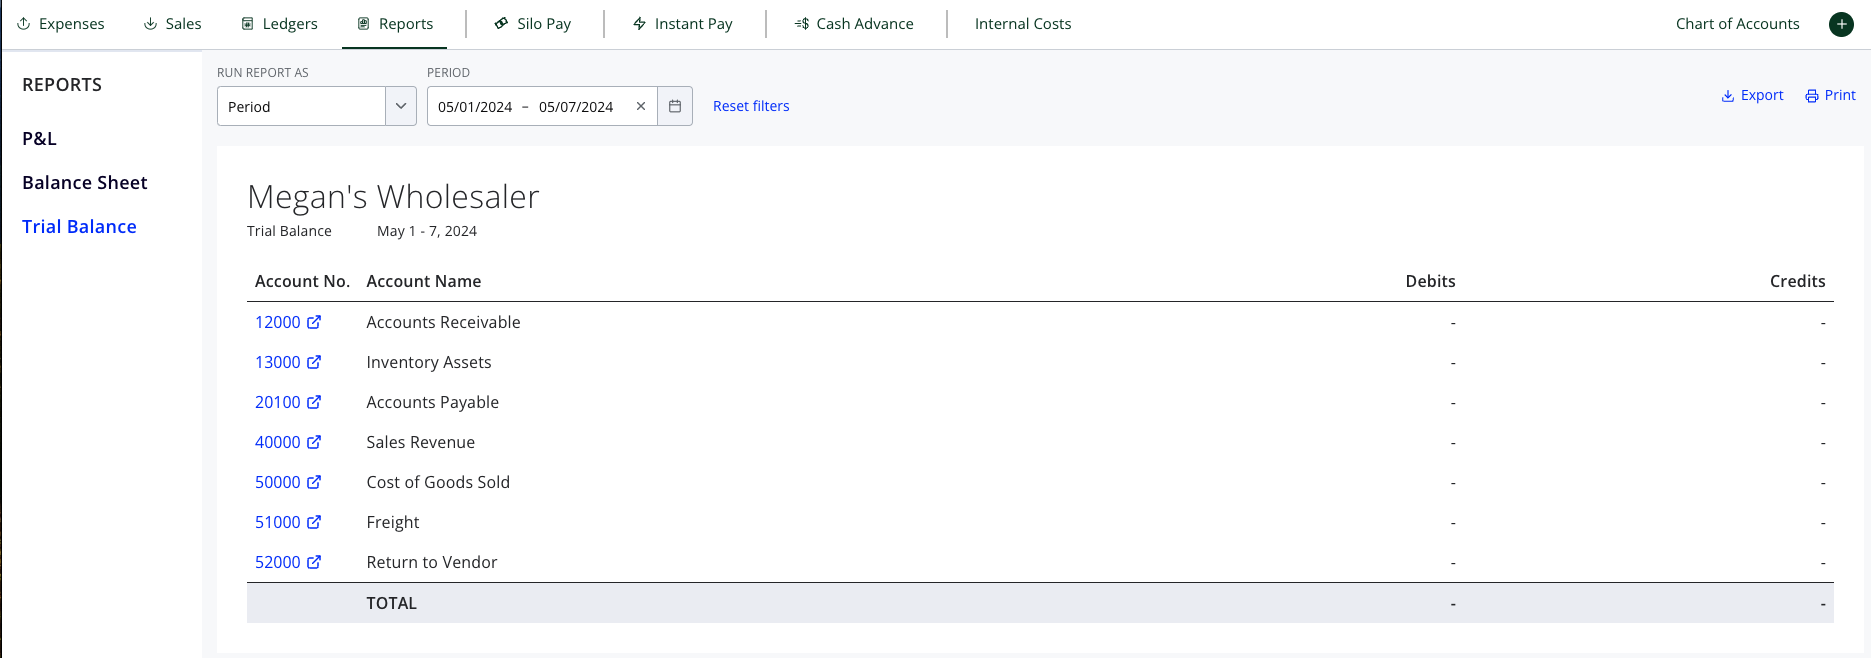The height and width of the screenshot is (658, 1871).
Task: Switch to the Sales tab
Action: pyautogui.click(x=173, y=24)
